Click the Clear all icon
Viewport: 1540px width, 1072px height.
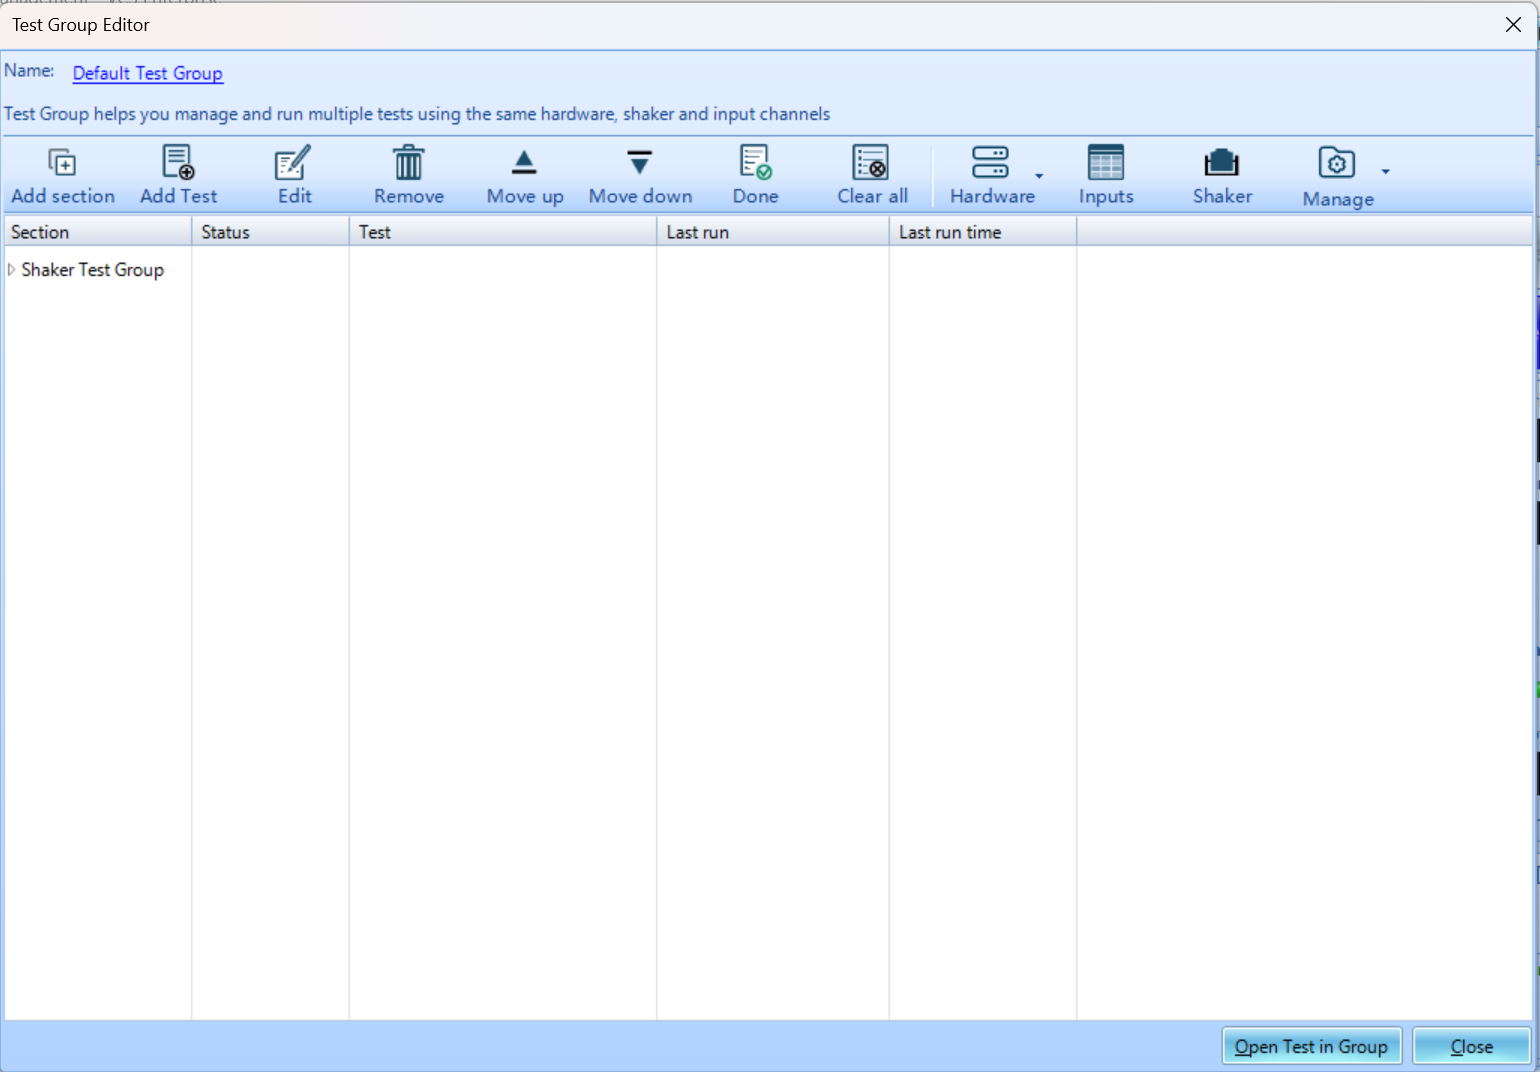[x=871, y=163]
